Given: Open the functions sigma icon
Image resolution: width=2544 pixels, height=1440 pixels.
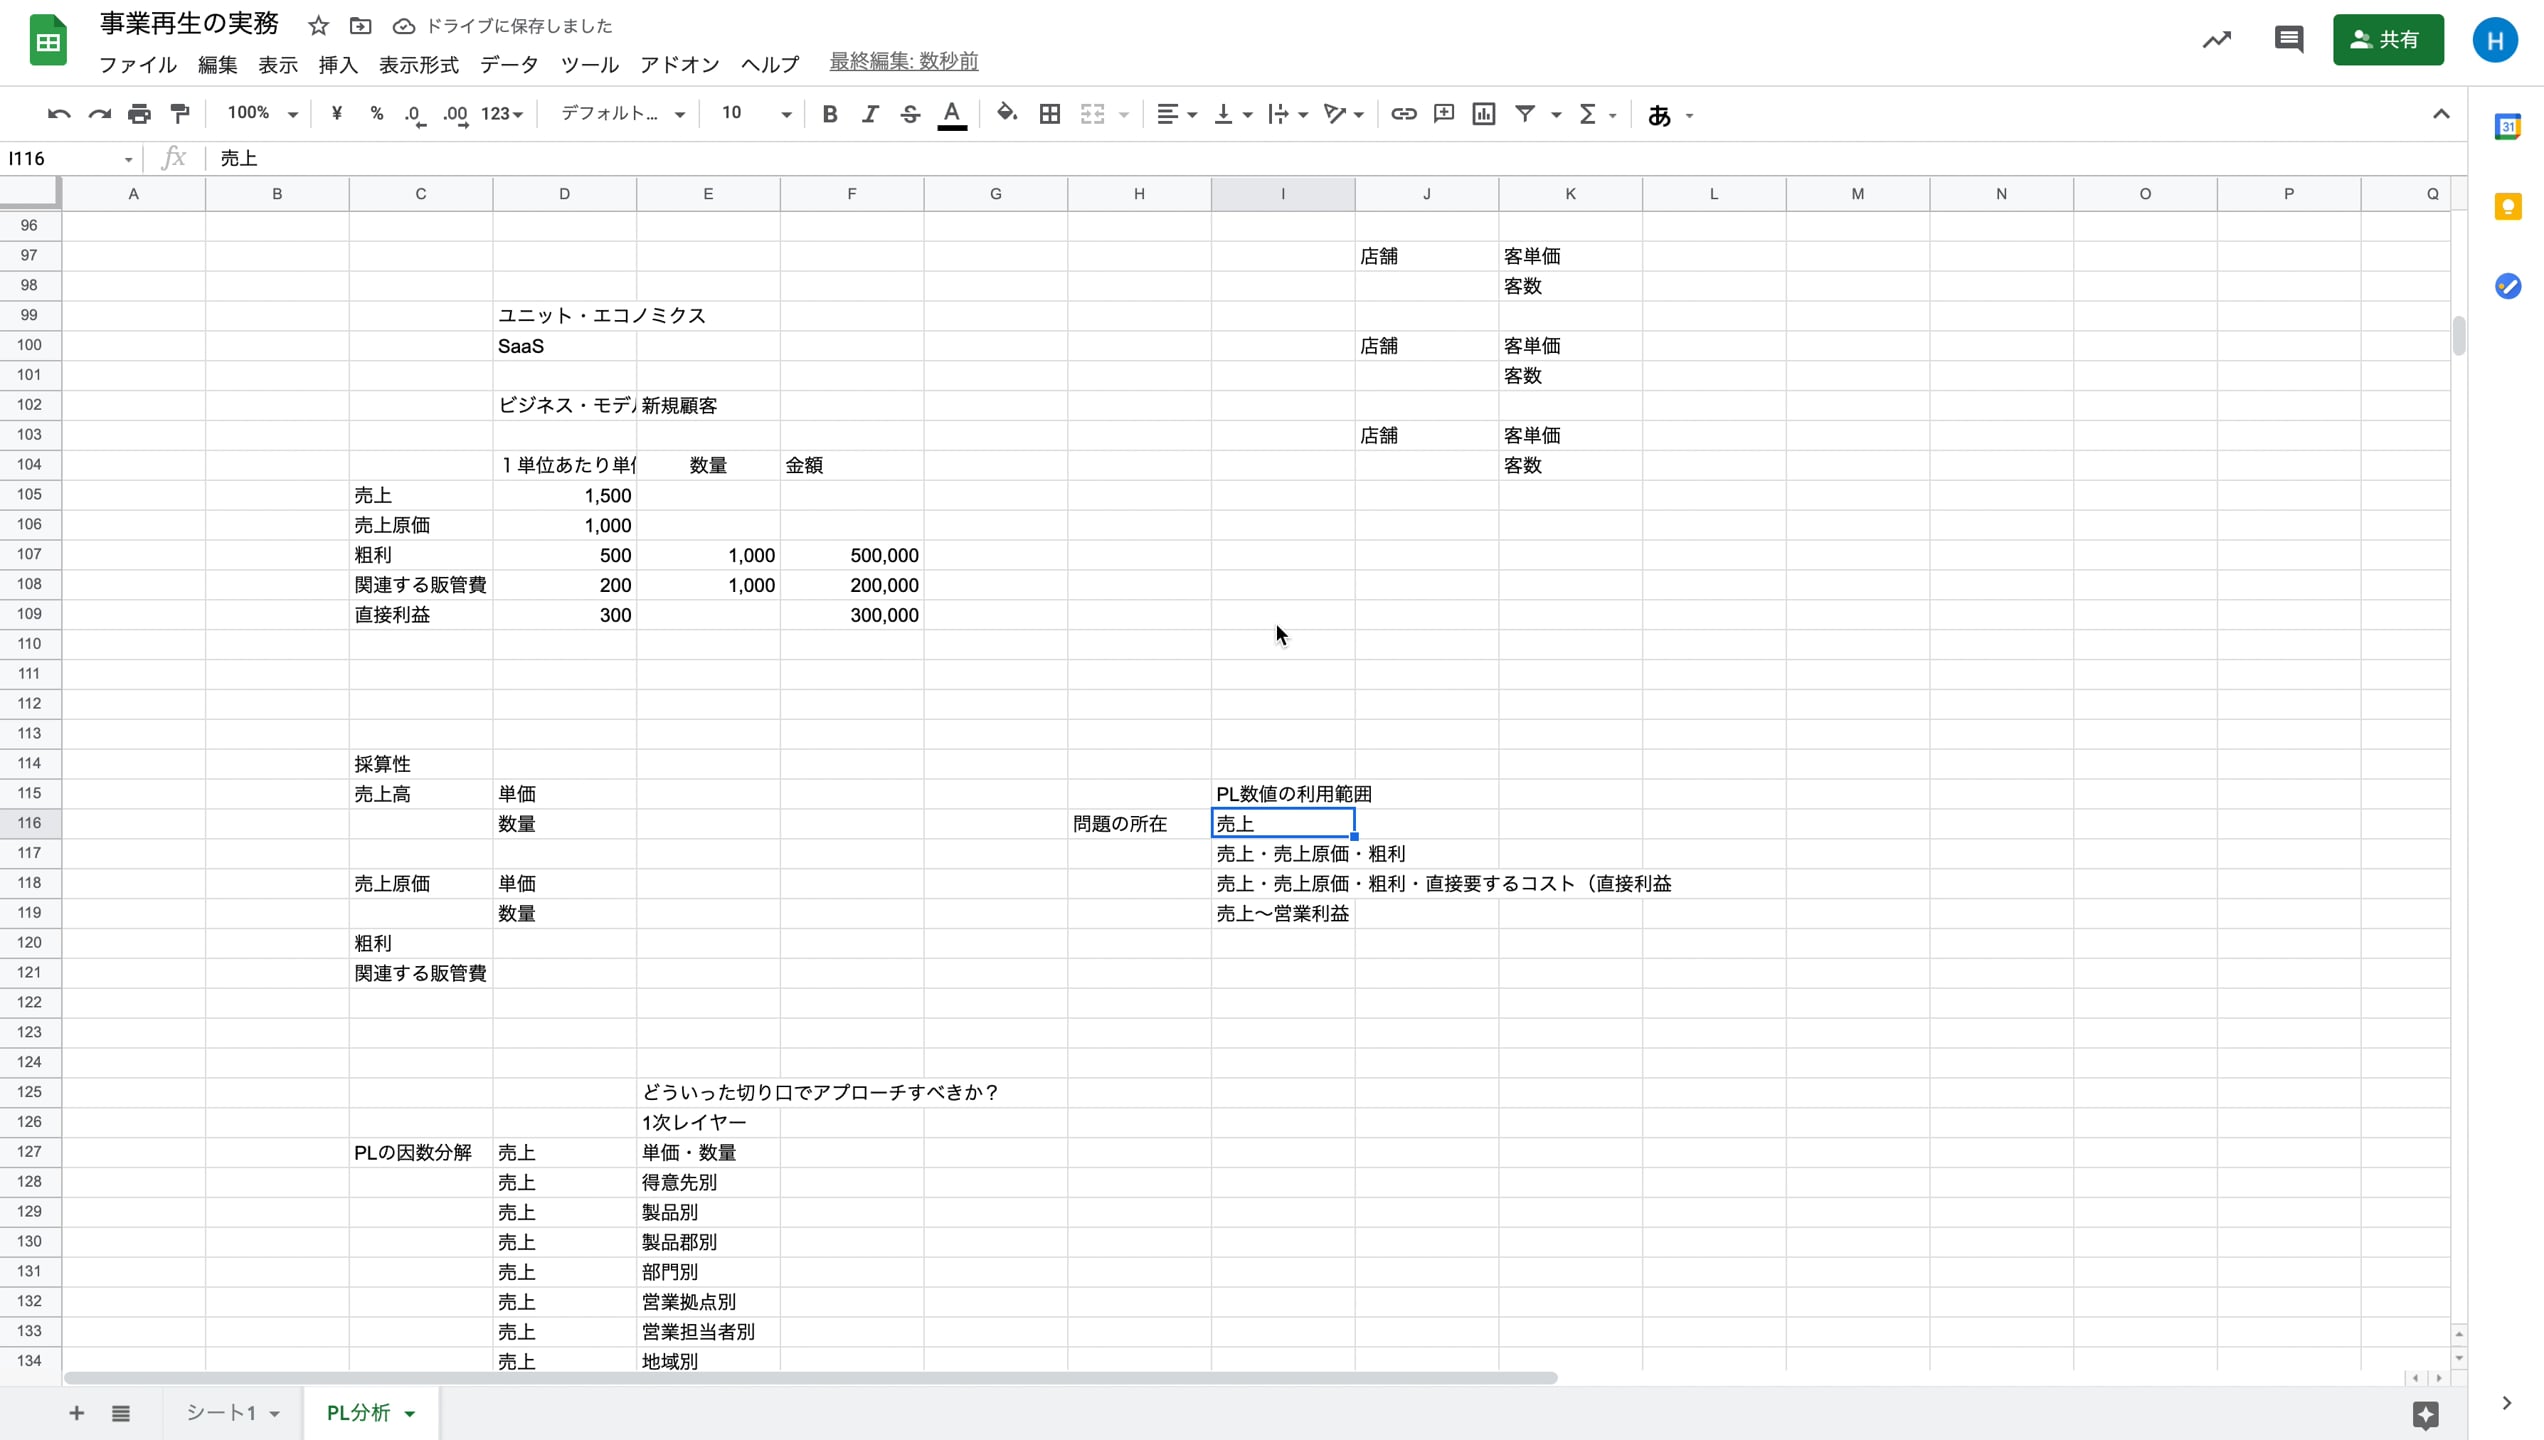Looking at the screenshot, I should pyautogui.click(x=1588, y=114).
